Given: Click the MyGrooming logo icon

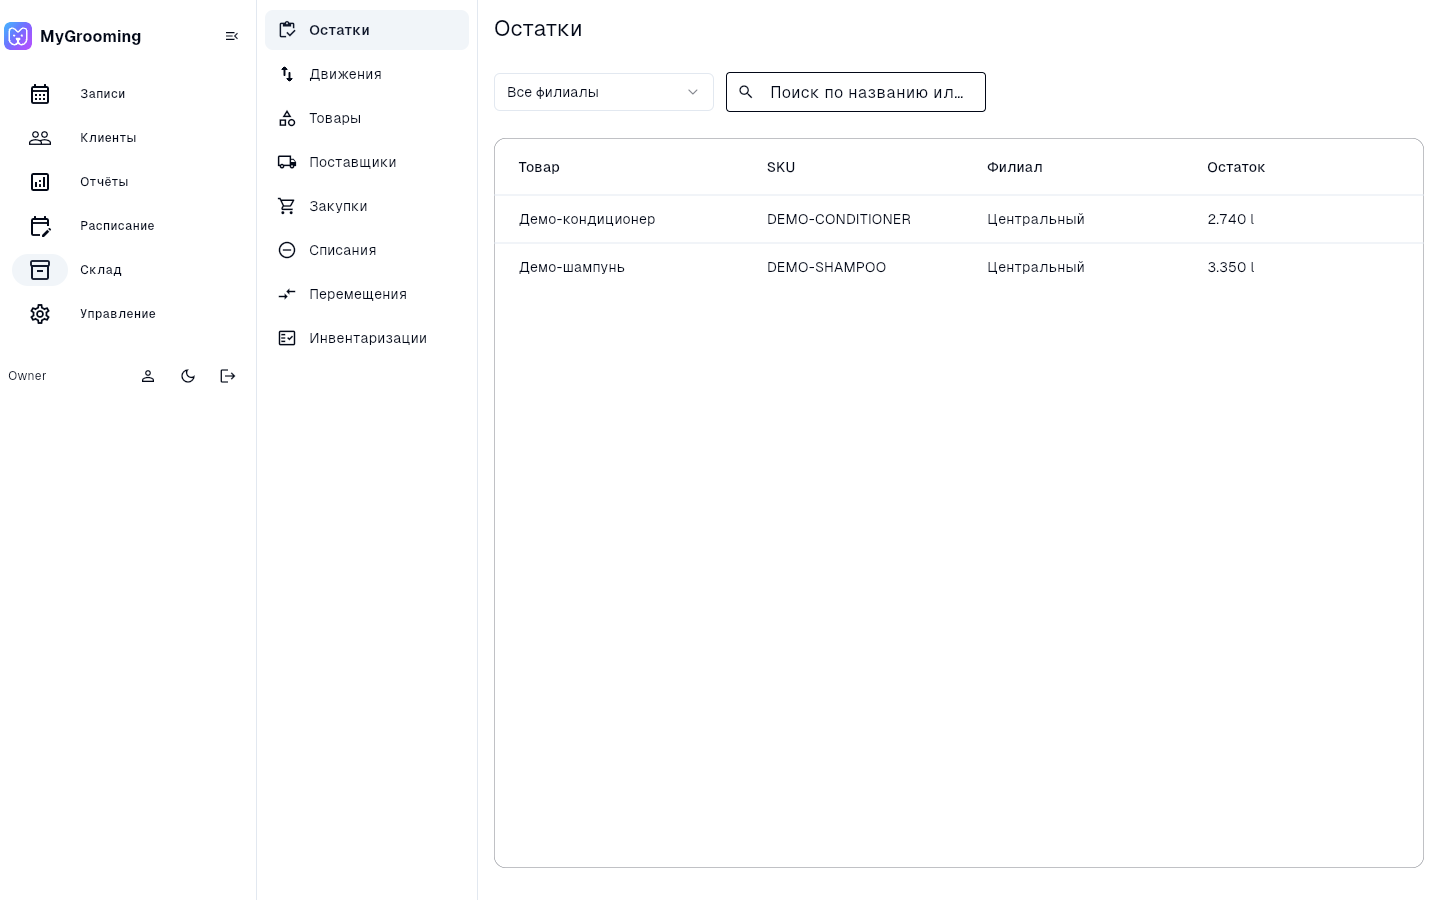Looking at the screenshot, I should pos(18,36).
